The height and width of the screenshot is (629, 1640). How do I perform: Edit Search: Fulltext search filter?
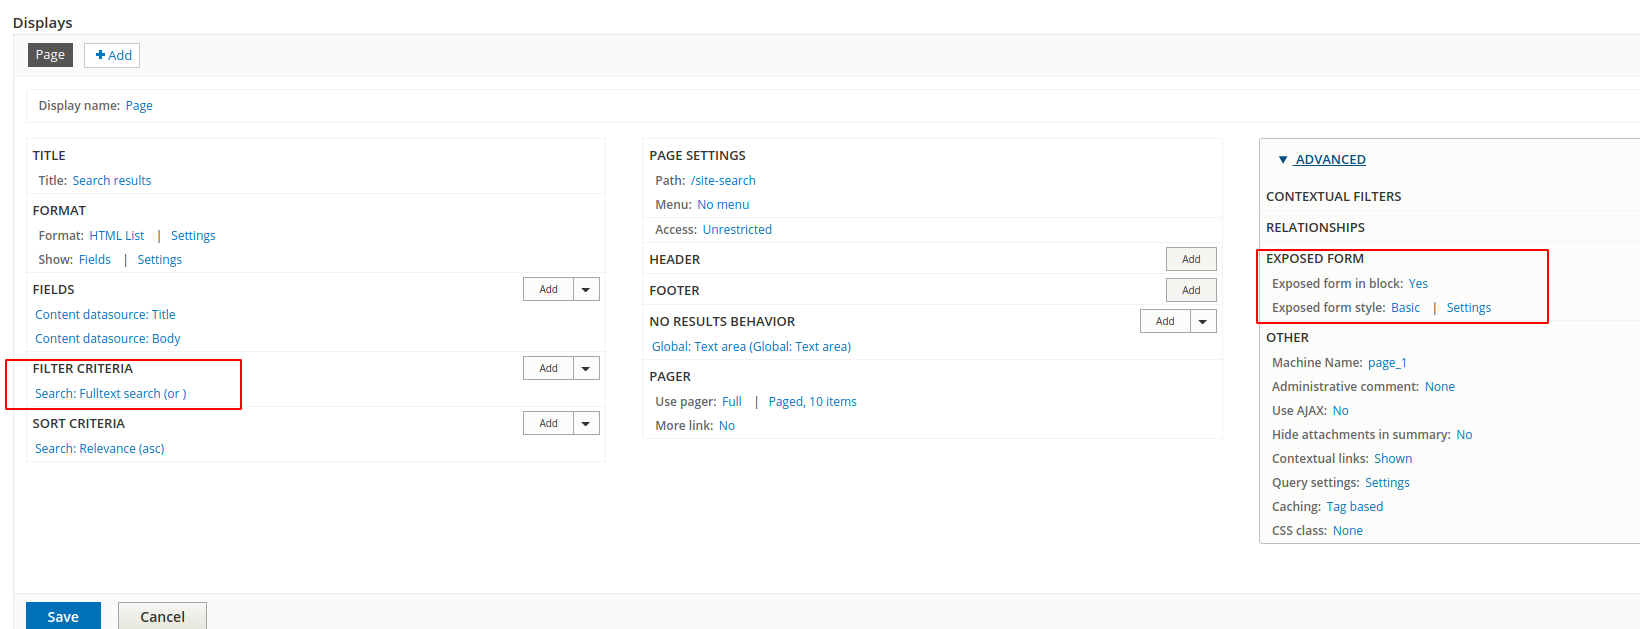point(111,394)
